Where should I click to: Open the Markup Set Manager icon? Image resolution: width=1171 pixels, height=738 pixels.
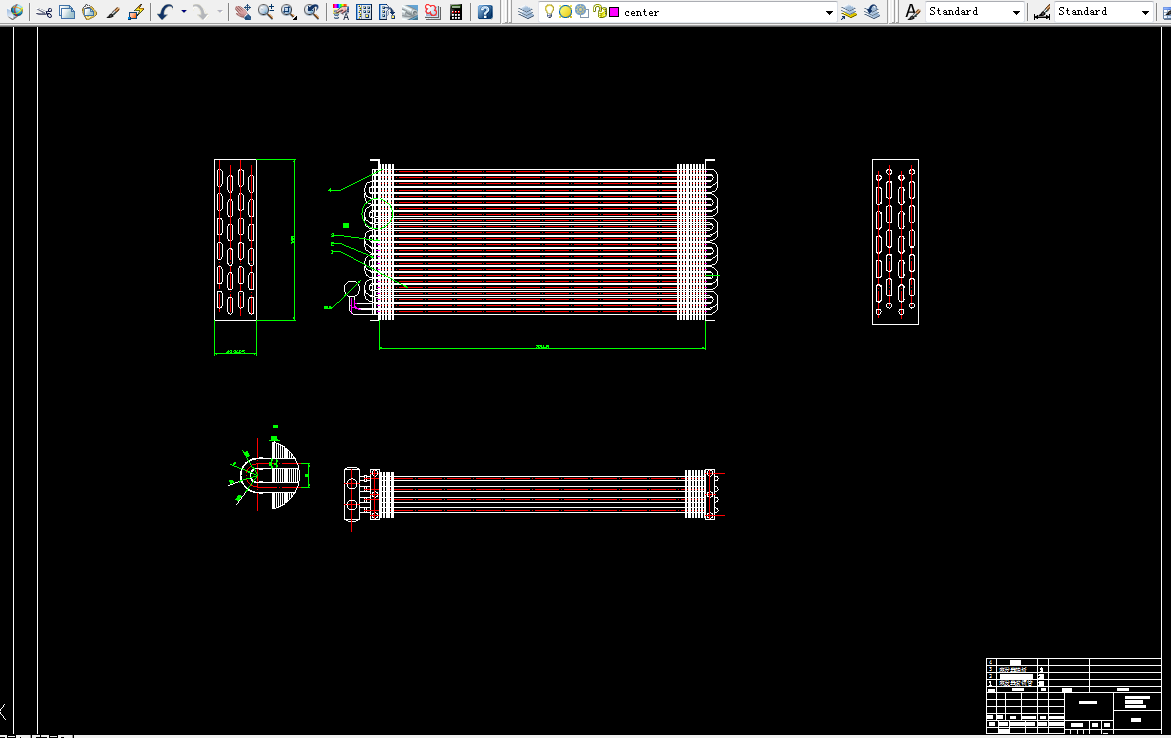pyautogui.click(x=432, y=12)
